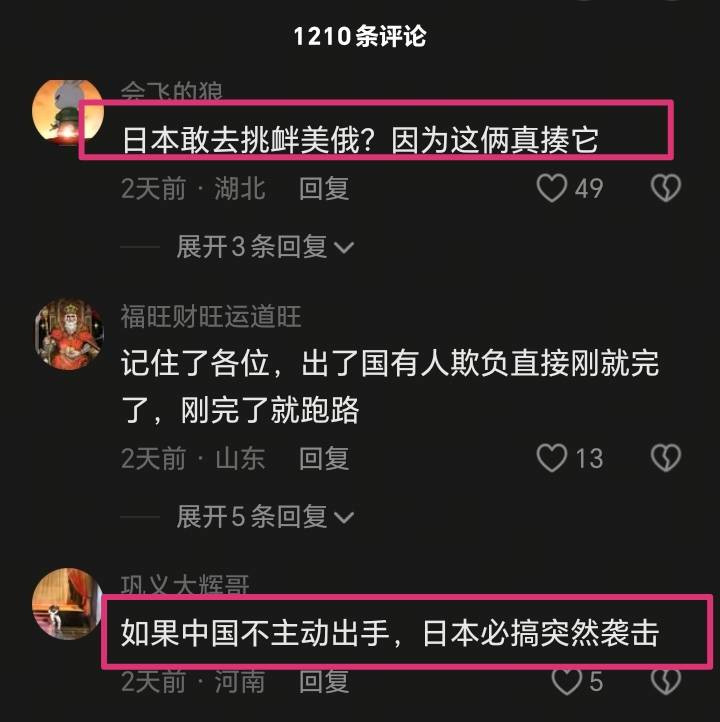Reply to the 湖北 comment
Screen dimensions: 720x722
click(x=324, y=188)
